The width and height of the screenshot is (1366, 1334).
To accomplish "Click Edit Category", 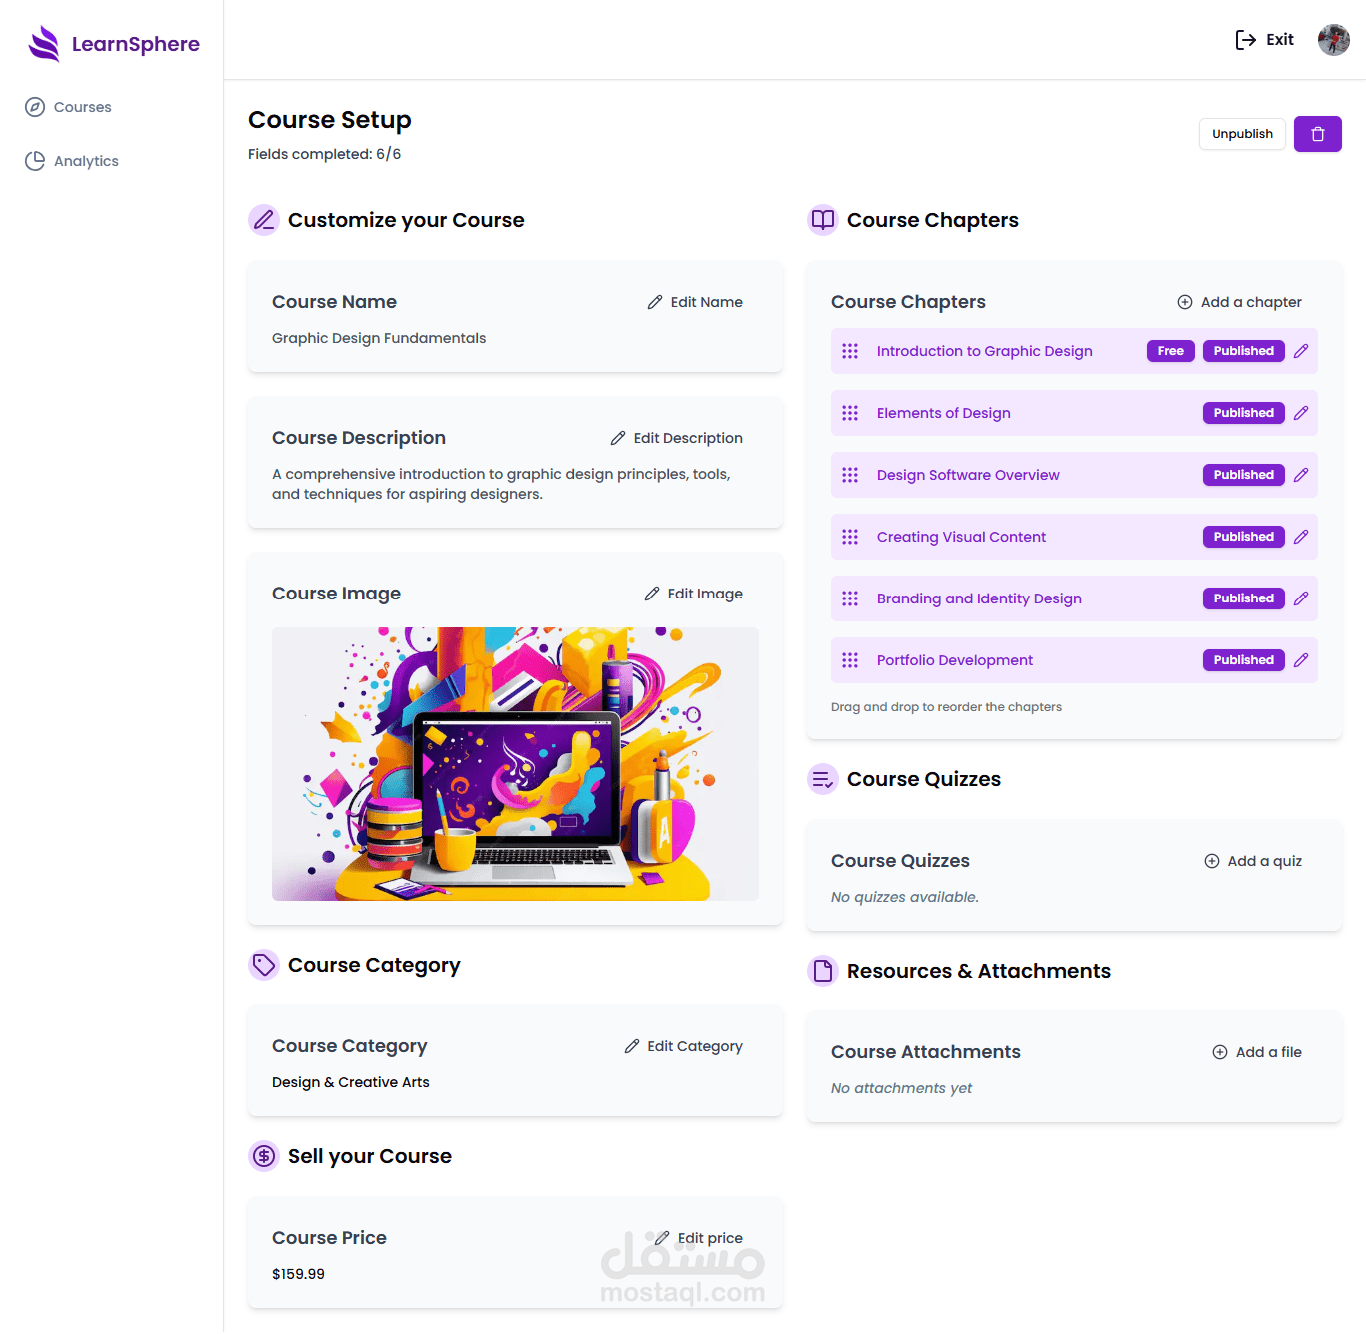I will [x=684, y=1046].
